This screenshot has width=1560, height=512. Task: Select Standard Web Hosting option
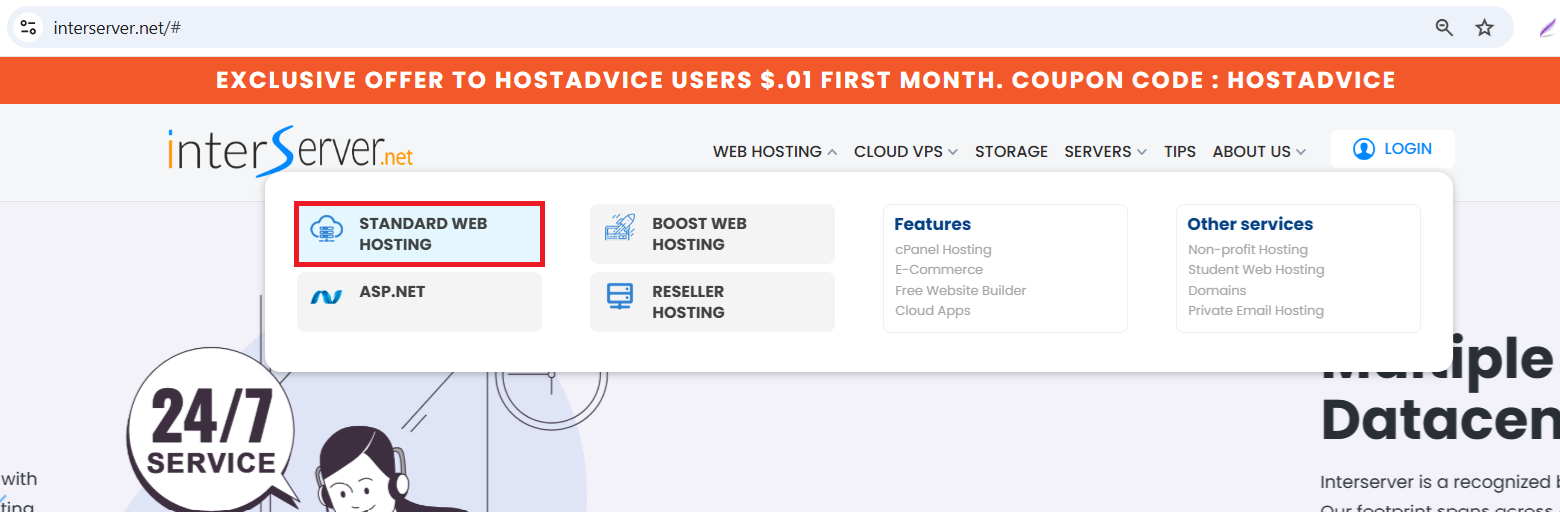point(420,234)
